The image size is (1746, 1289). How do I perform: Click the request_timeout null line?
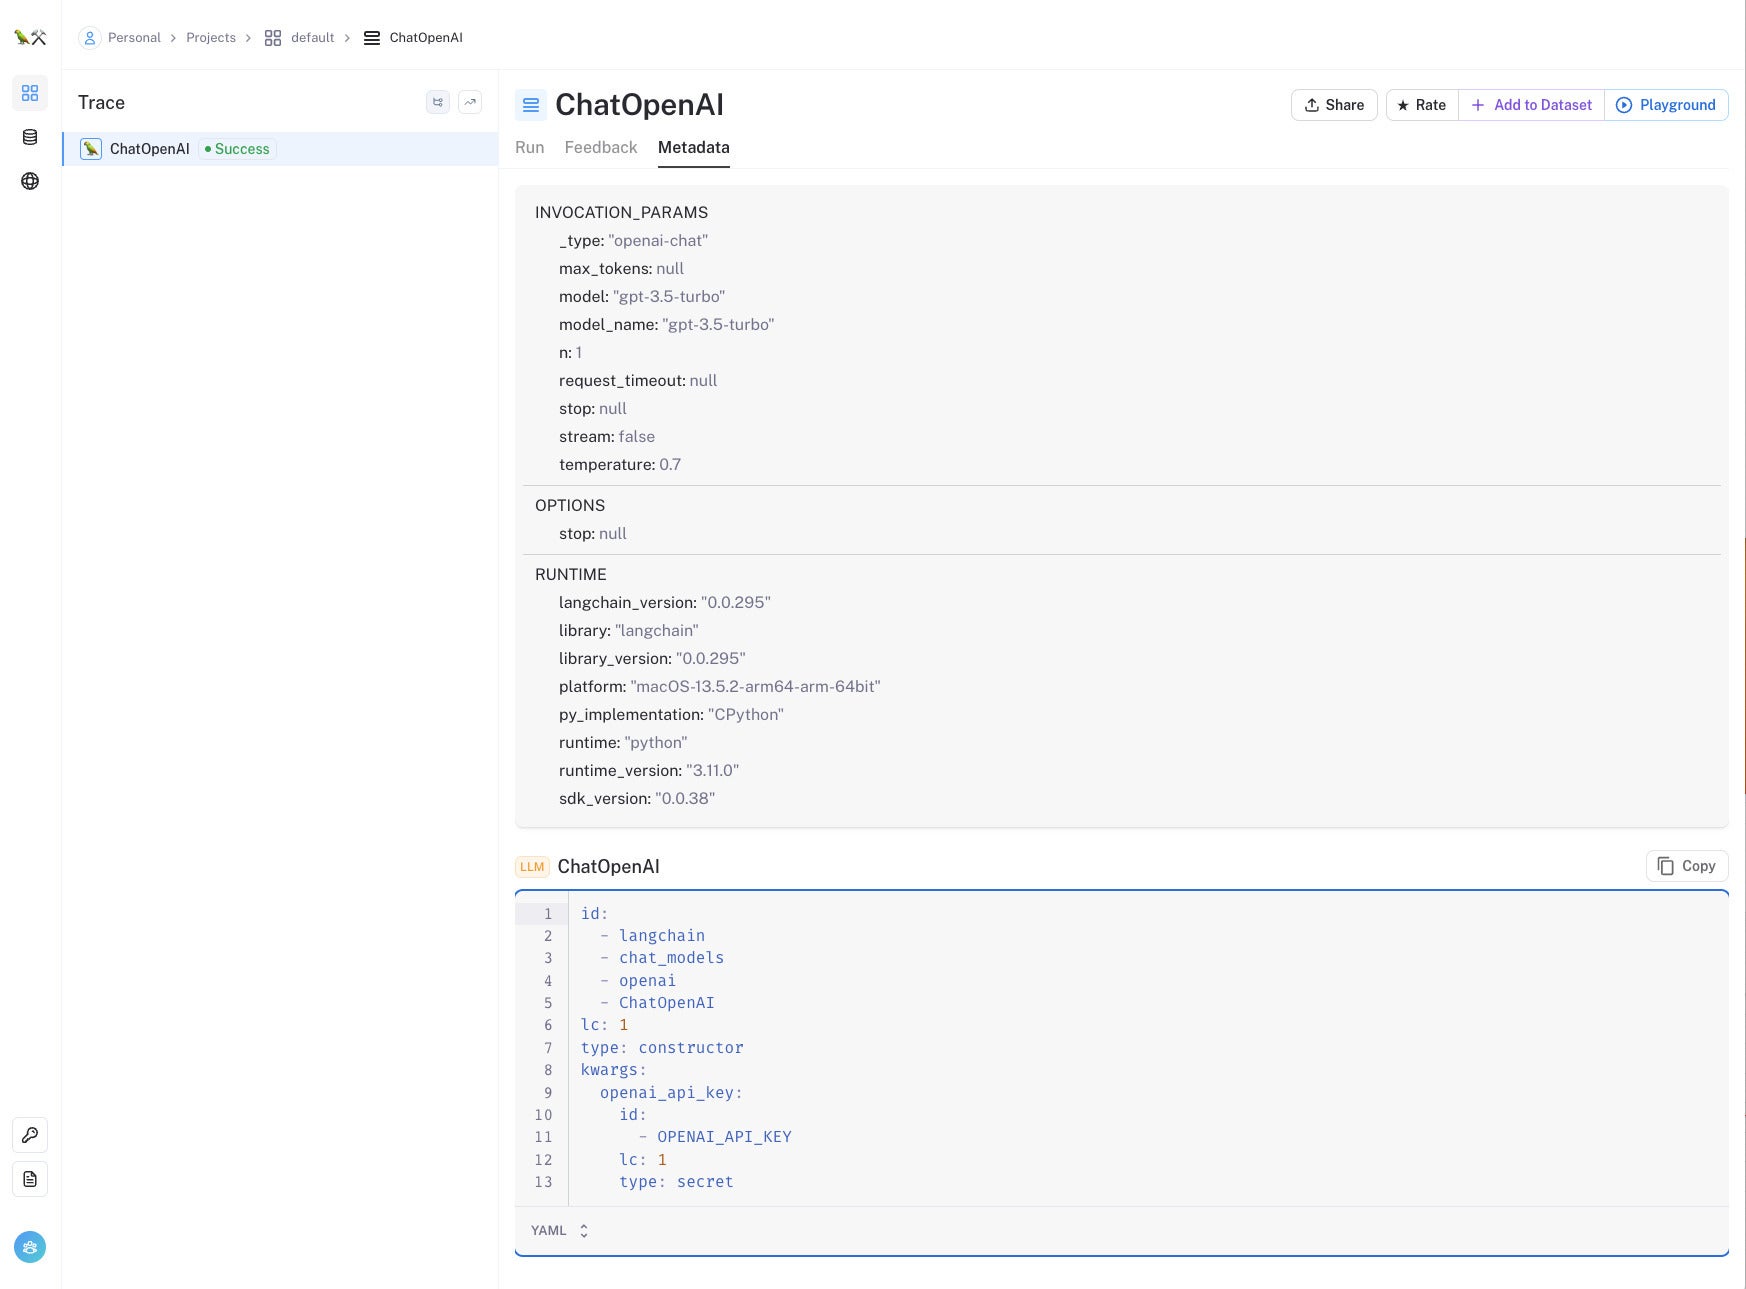(638, 380)
